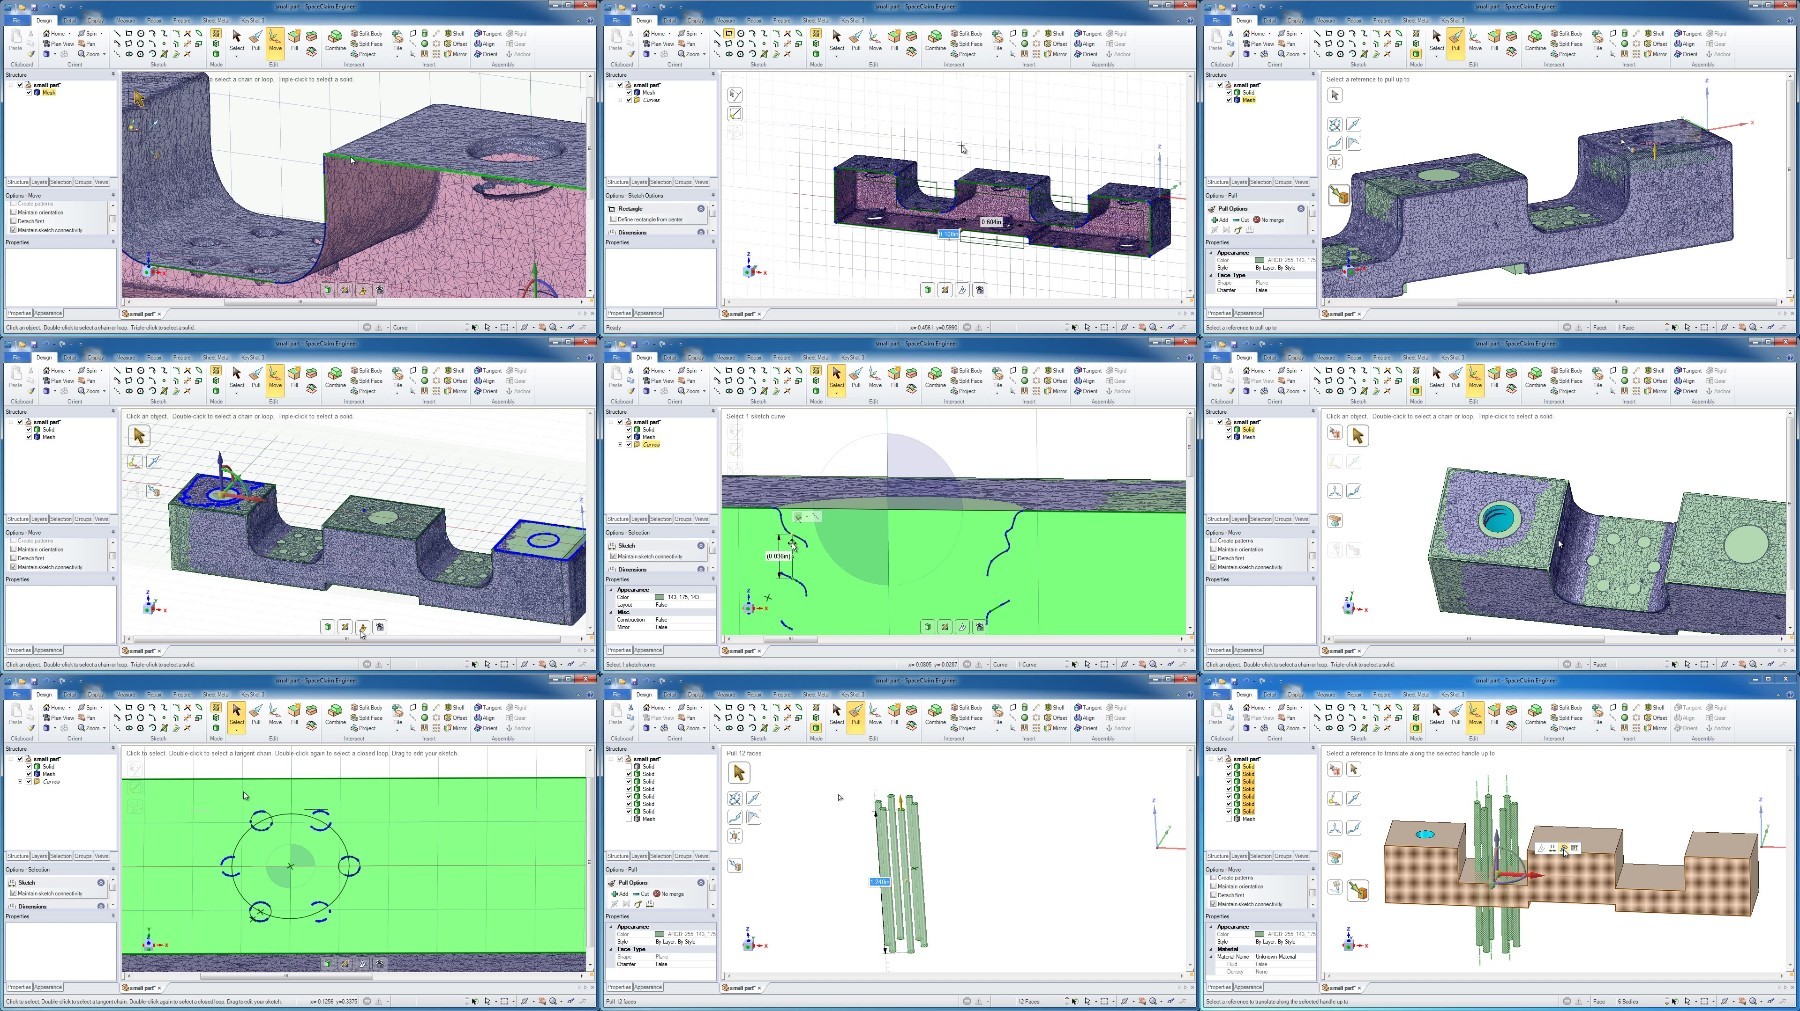Viewport: 1800px width, 1011px height.
Task: Open the Color swatch in the 'Select 1 sketch curve' window properties
Action: (x=659, y=597)
